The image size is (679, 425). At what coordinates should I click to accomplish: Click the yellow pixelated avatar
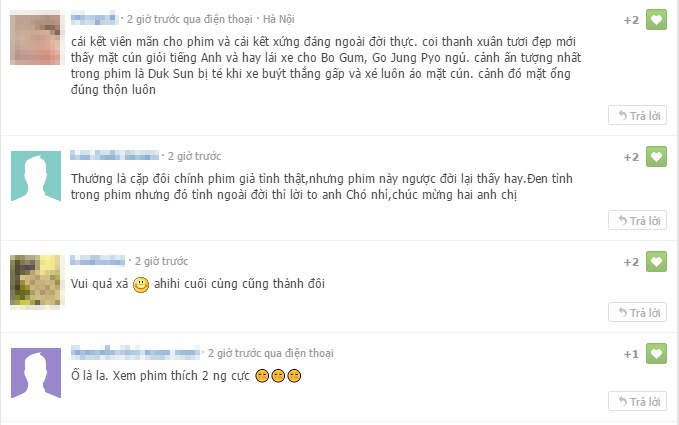pyautogui.click(x=36, y=281)
